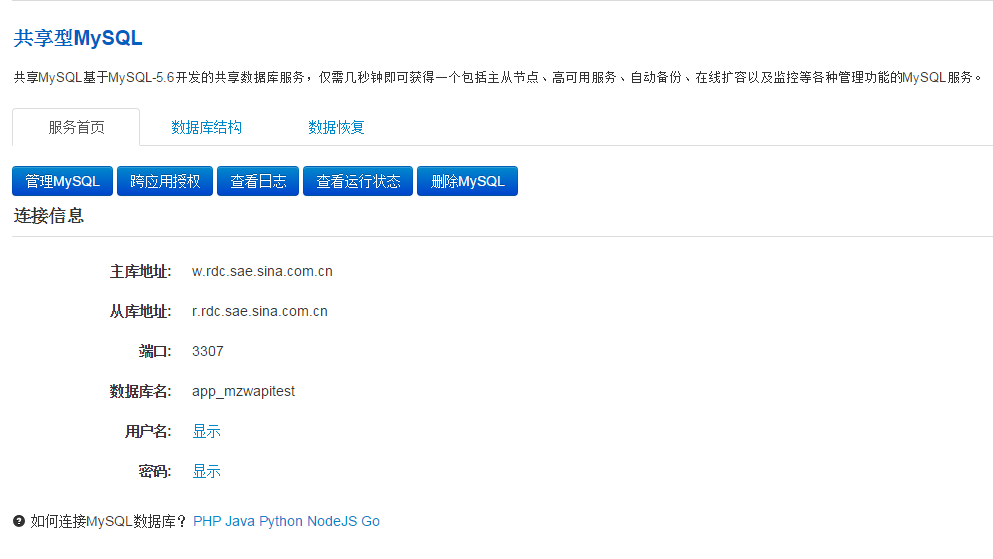Click the 如何连接MySQL数据库 question text
The width and height of the screenshot is (993, 559).
click(109, 521)
